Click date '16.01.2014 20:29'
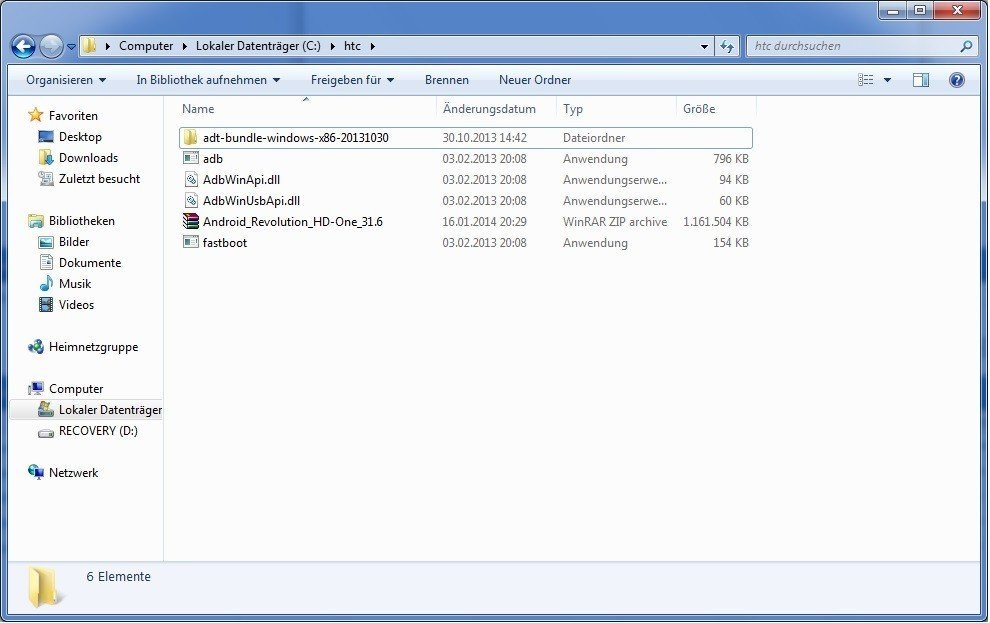The image size is (990, 623). pos(484,222)
